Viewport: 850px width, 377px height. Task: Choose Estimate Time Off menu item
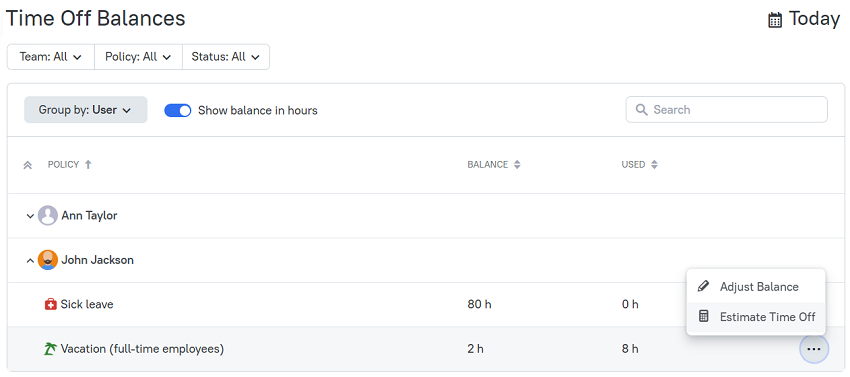756,317
